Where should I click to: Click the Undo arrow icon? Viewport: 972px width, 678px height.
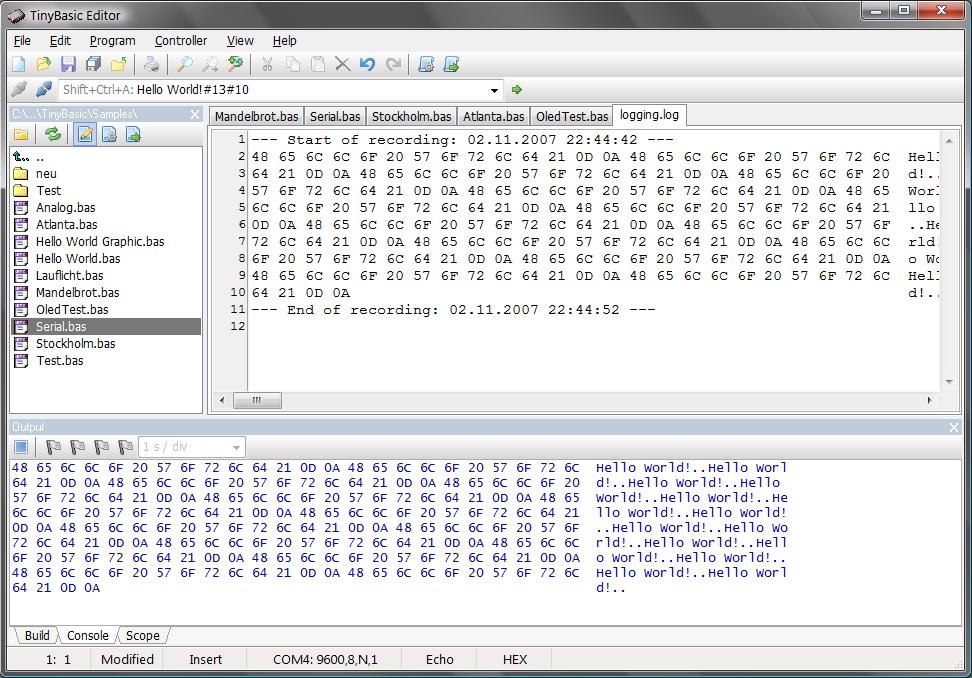click(368, 65)
